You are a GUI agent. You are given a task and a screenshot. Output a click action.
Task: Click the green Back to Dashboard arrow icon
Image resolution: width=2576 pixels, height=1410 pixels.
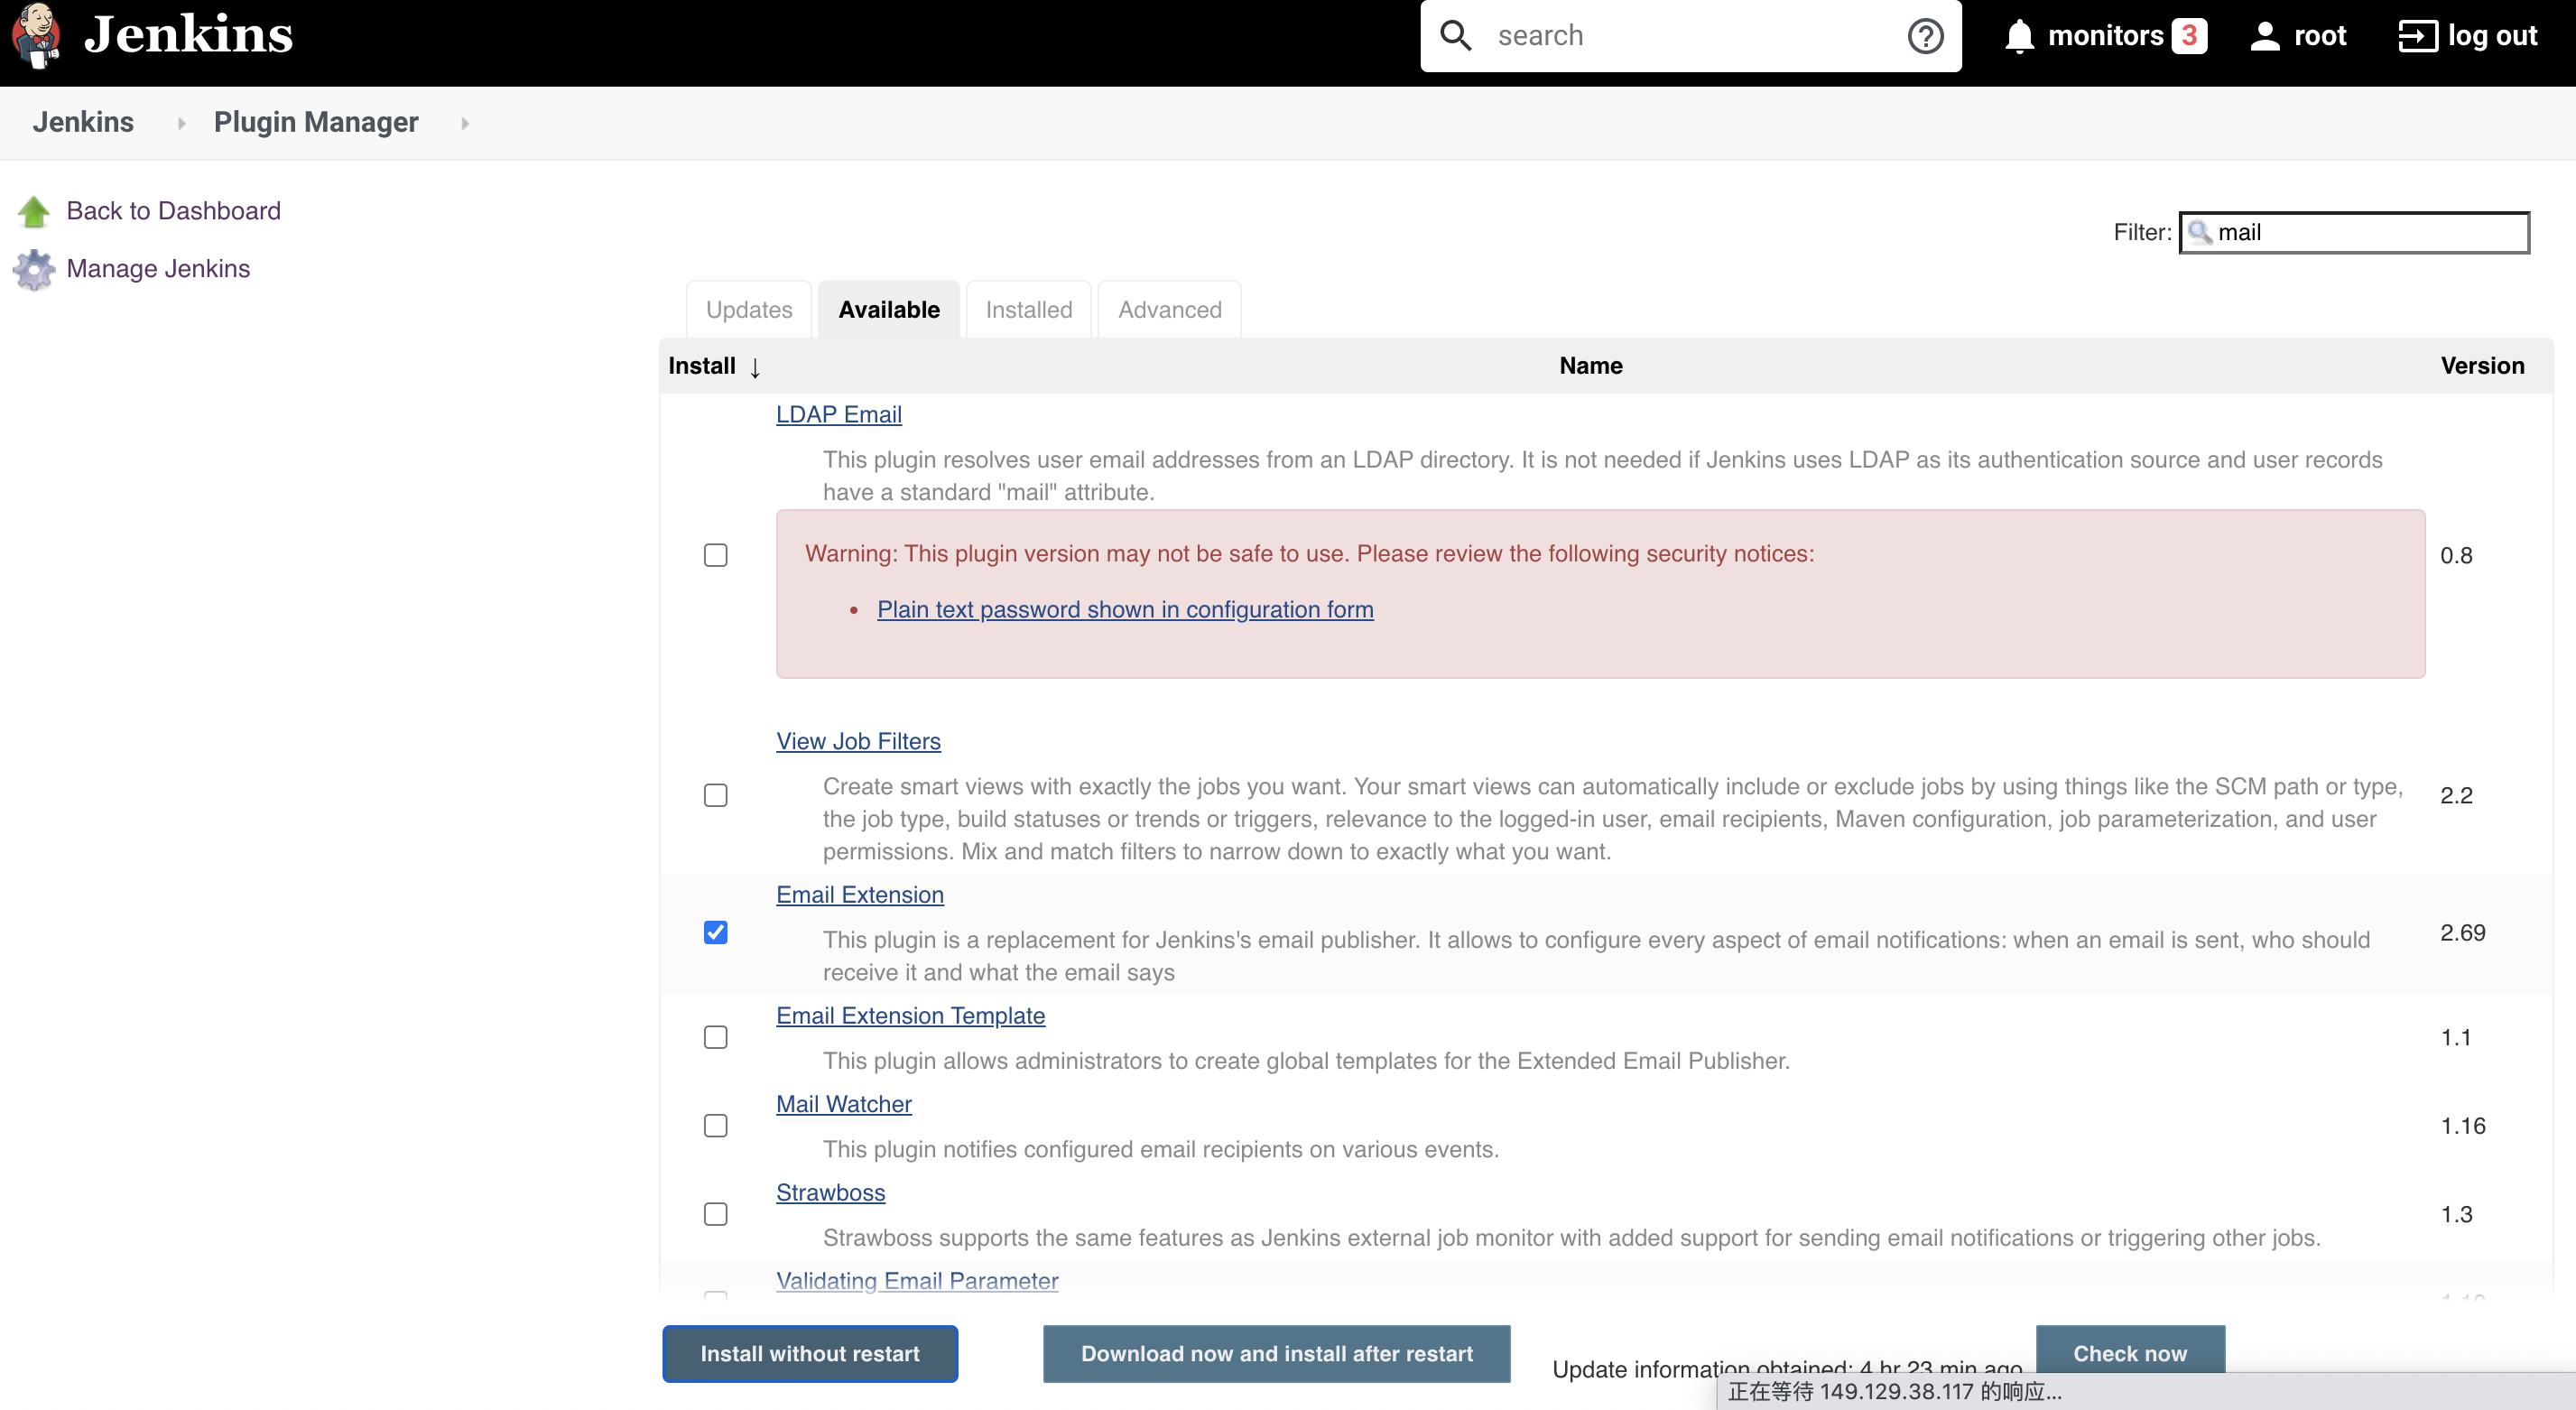point(34,211)
